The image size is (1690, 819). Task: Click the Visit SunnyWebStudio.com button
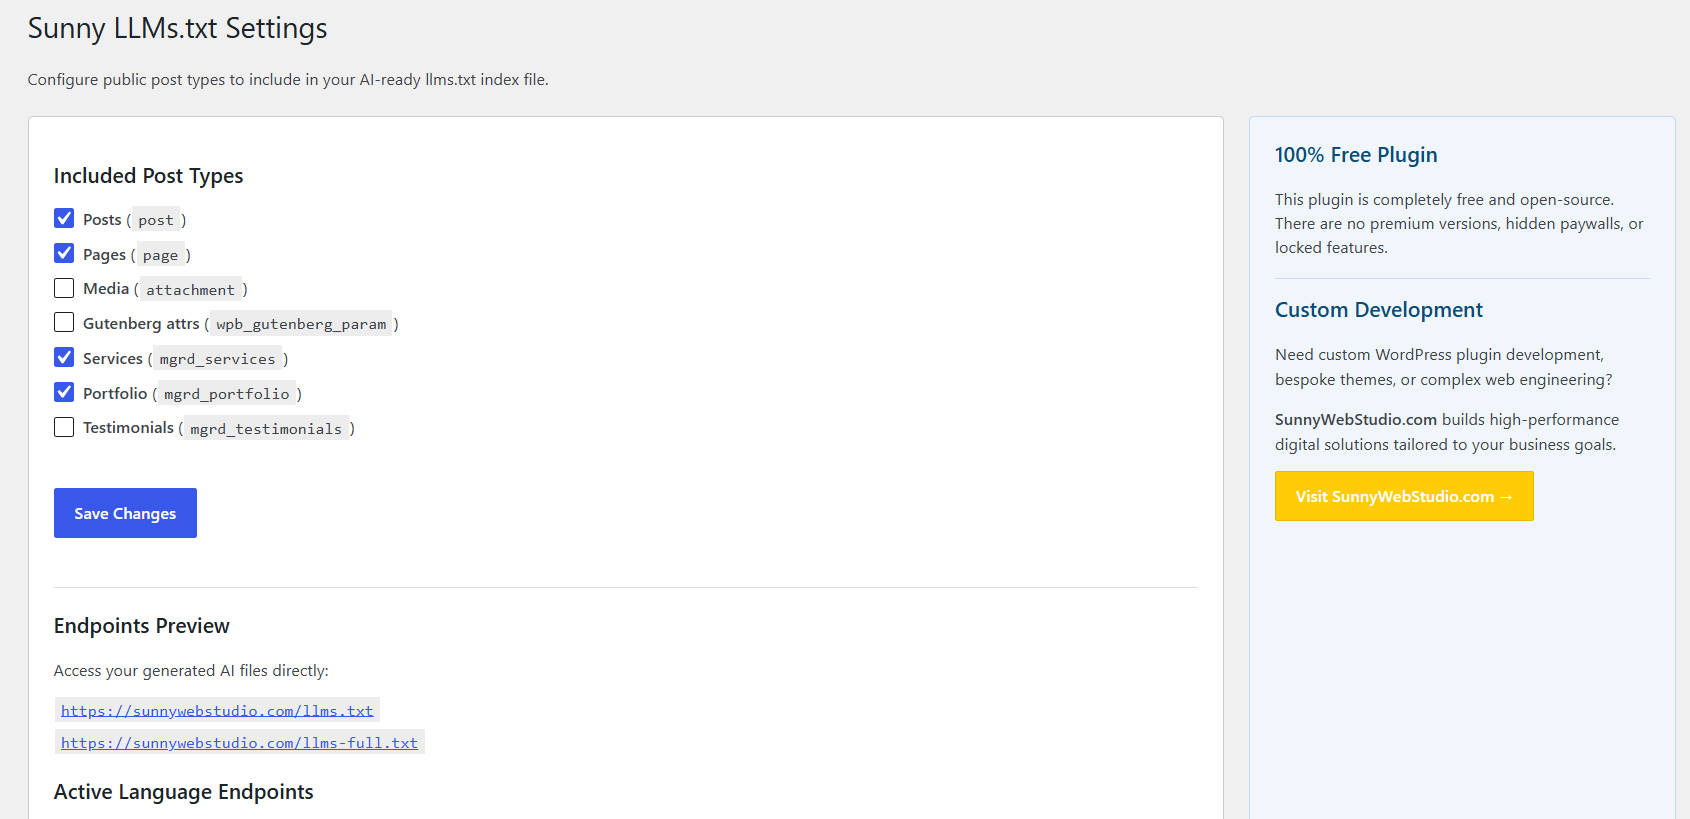point(1404,496)
